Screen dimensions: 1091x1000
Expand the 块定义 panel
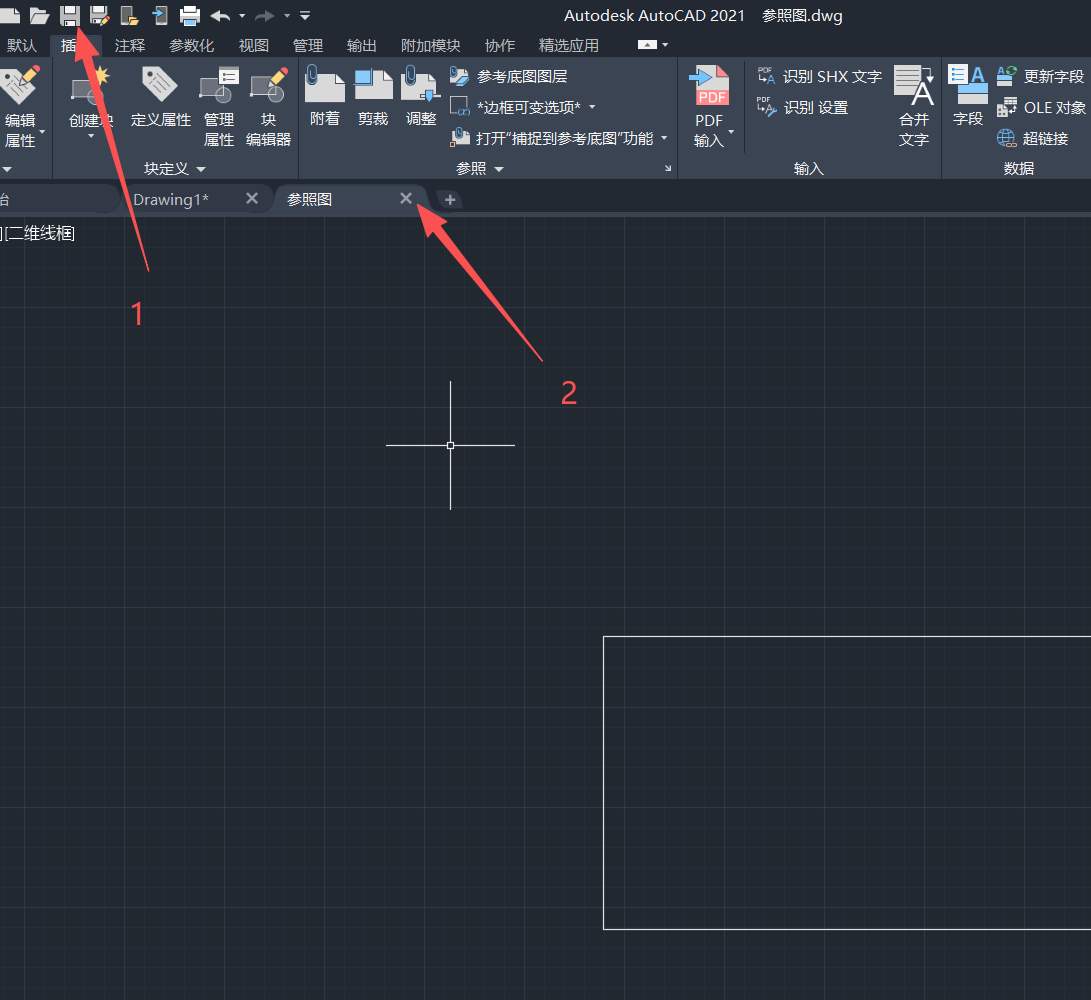[175, 169]
